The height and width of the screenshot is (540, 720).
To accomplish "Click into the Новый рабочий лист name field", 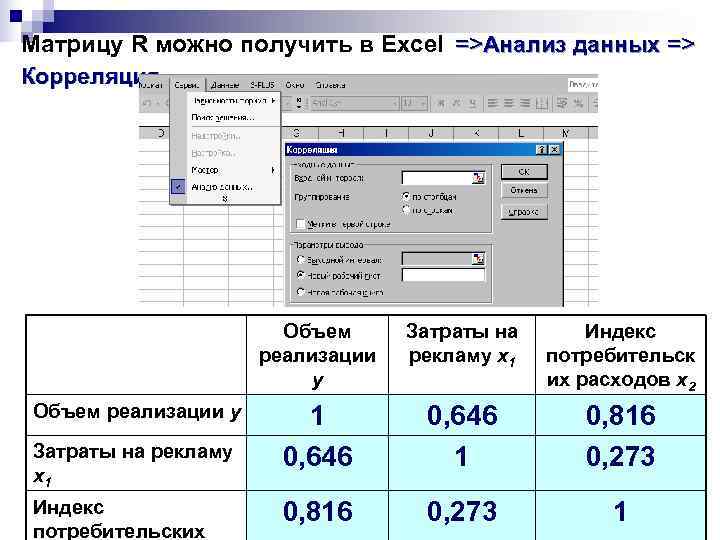I will [x=443, y=275].
